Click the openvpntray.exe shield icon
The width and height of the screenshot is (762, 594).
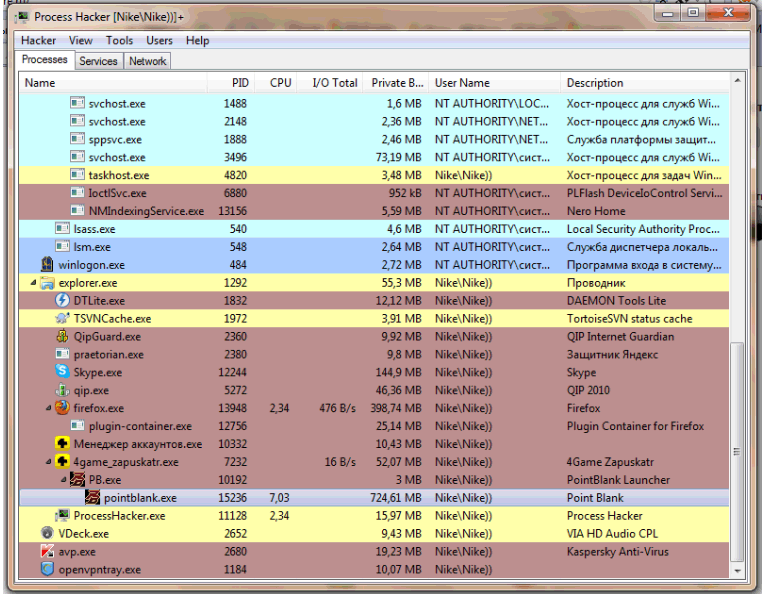pyautogui.click(x=47, y=569)
